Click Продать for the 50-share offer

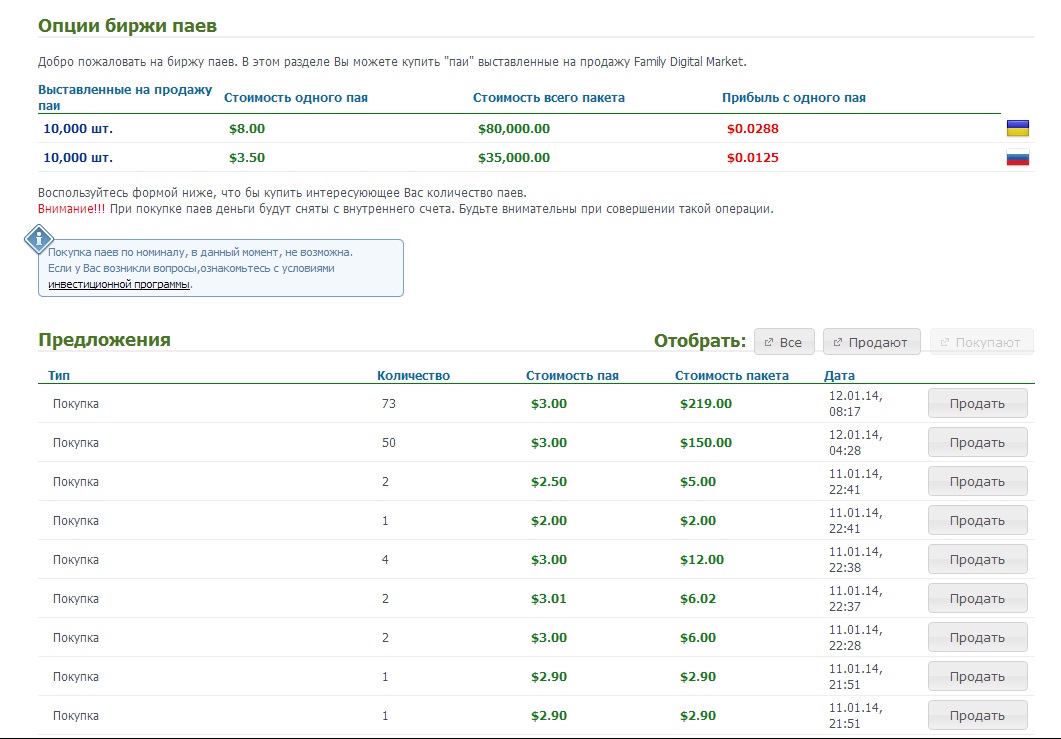tap(977, 443)
